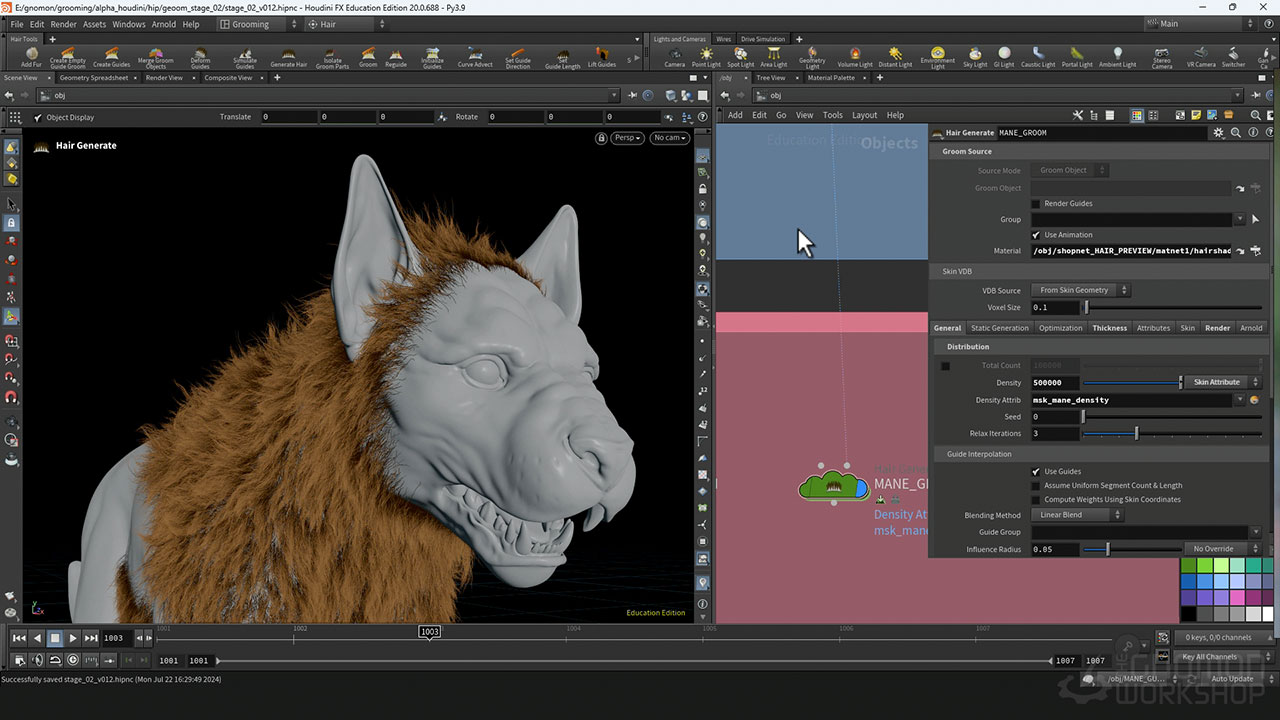Open the Arnold menu in menu bar

(x=163, y=24)
